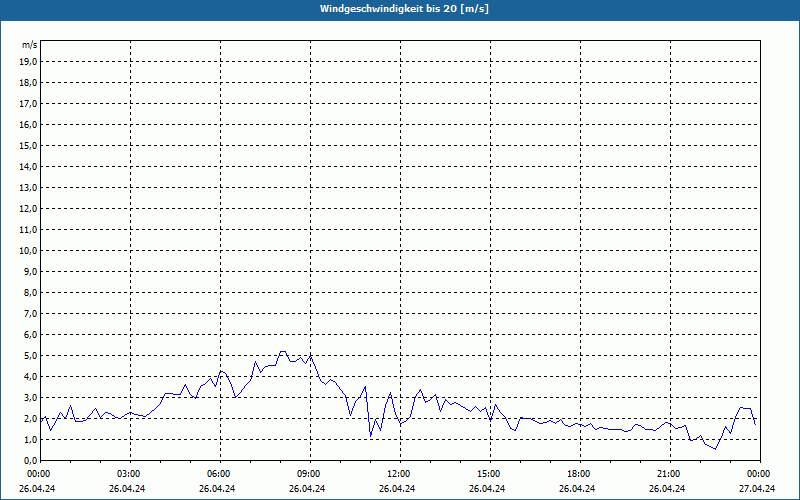Click the '18:00' time label

pyautogui.click(x=580, y=474)
